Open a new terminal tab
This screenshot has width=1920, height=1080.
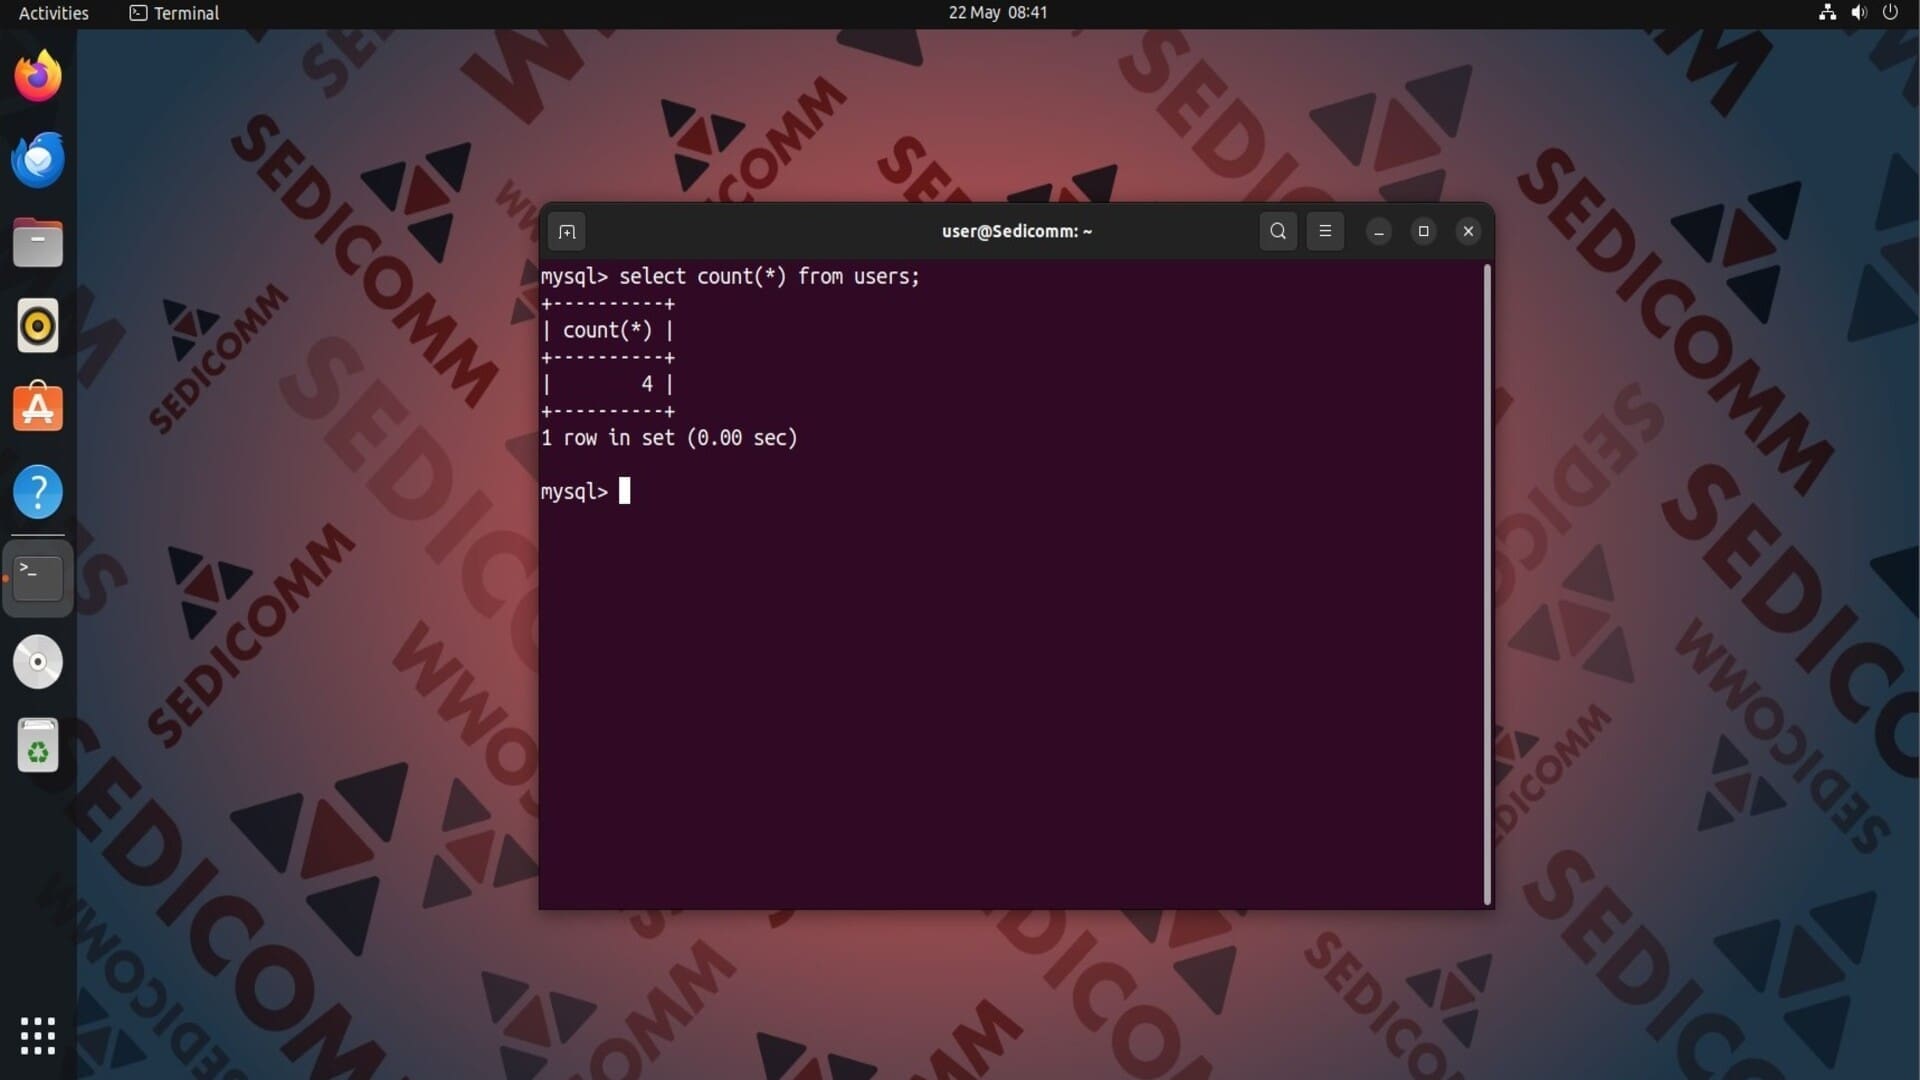coord(567,232)
